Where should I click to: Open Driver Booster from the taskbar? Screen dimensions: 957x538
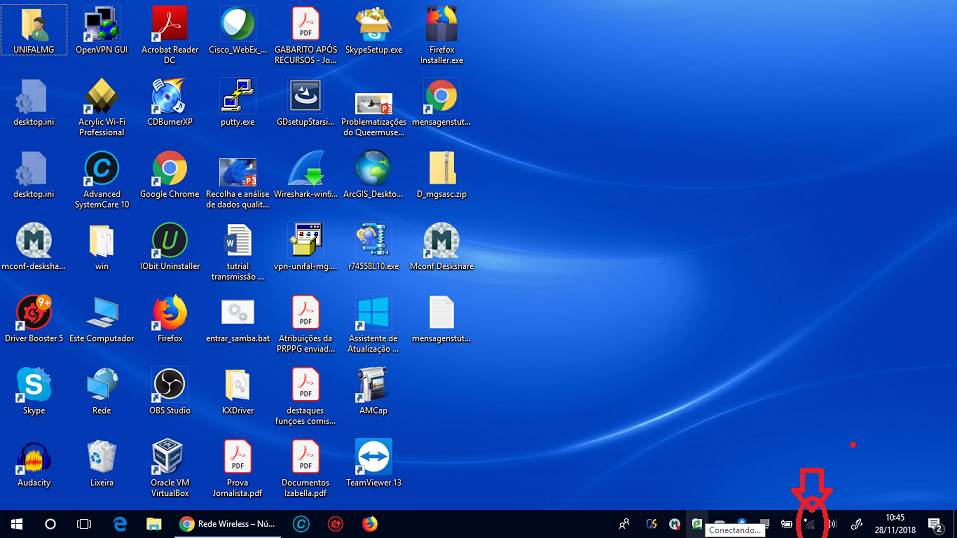pos(335,524)
